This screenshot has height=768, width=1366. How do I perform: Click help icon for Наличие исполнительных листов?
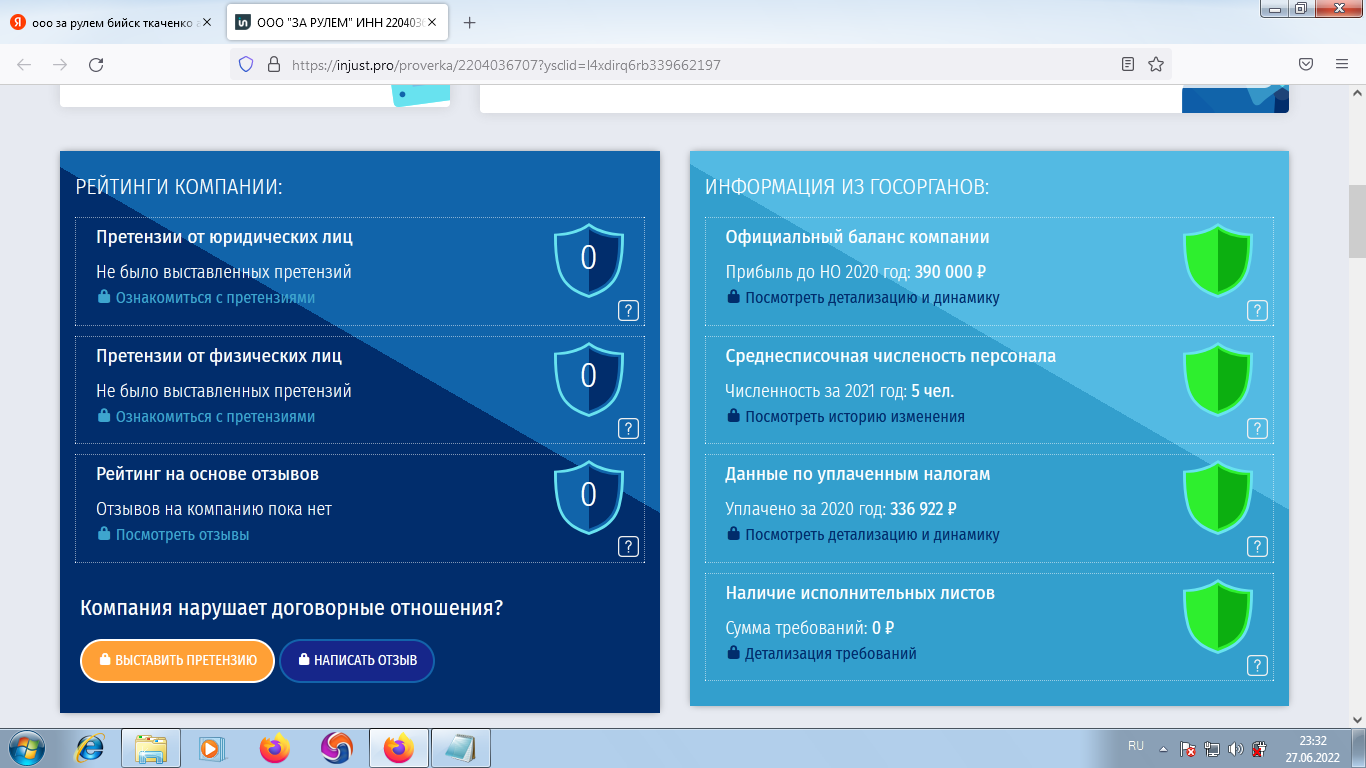click(1257, 665)
